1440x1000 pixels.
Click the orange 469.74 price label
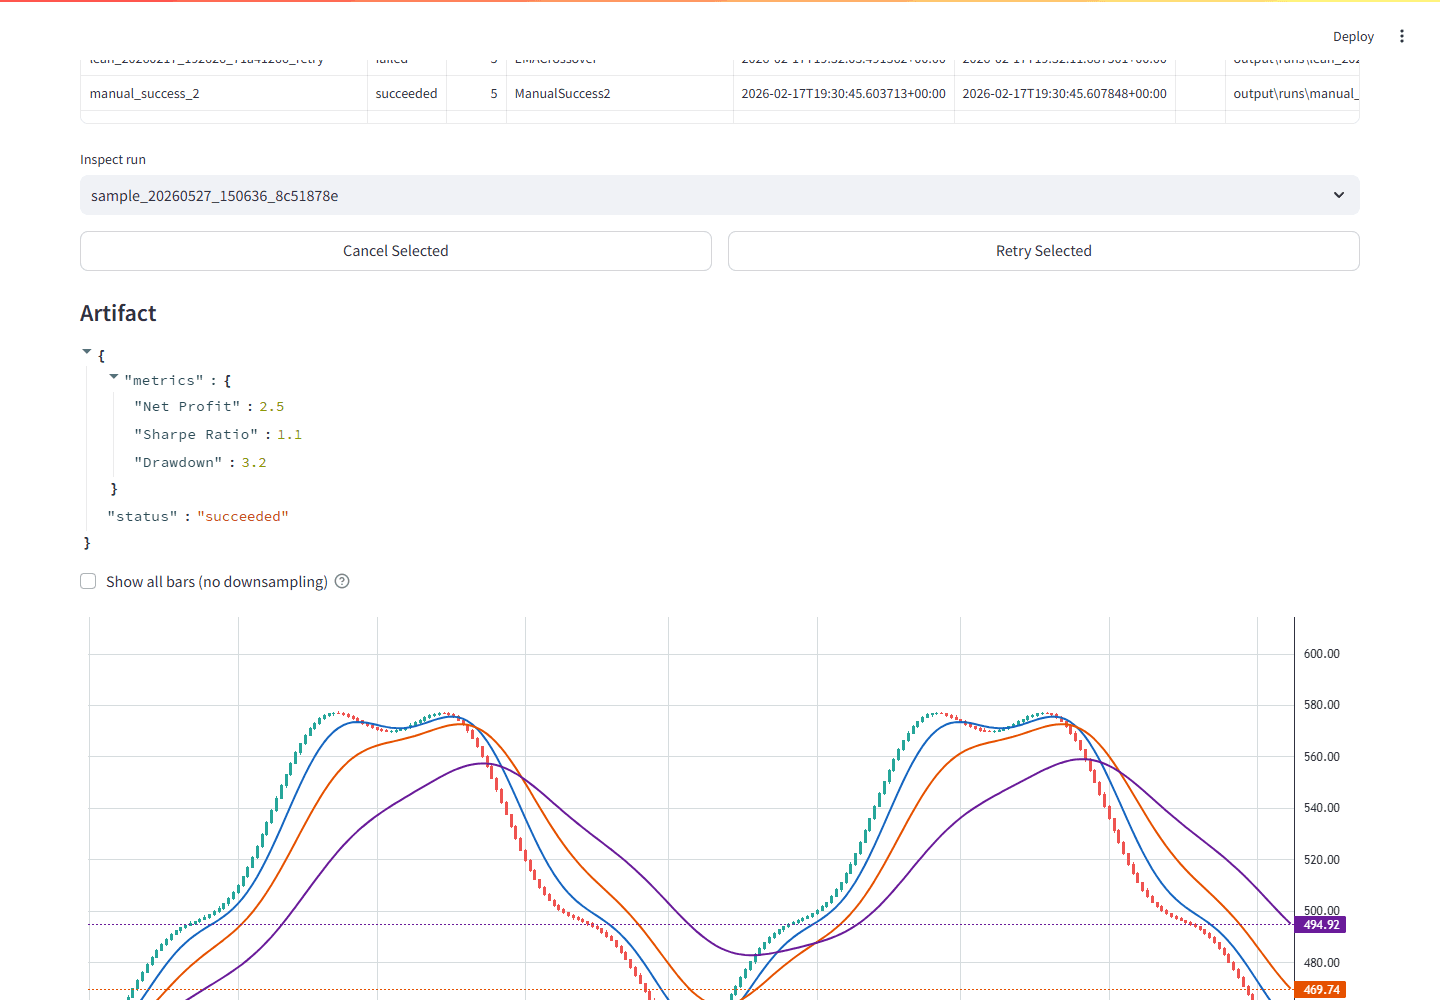(x=1321, y=990)
